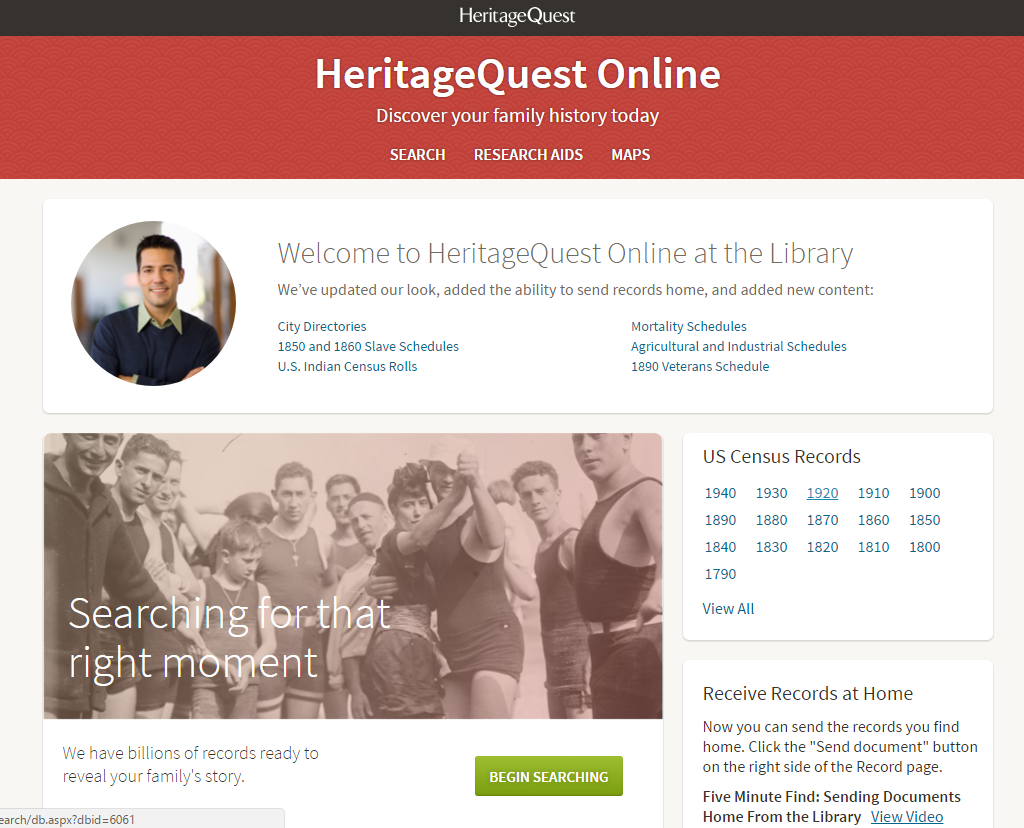
Task: Click the HeritageQuest logo in top bar
Action: click(x=517, y=16)
